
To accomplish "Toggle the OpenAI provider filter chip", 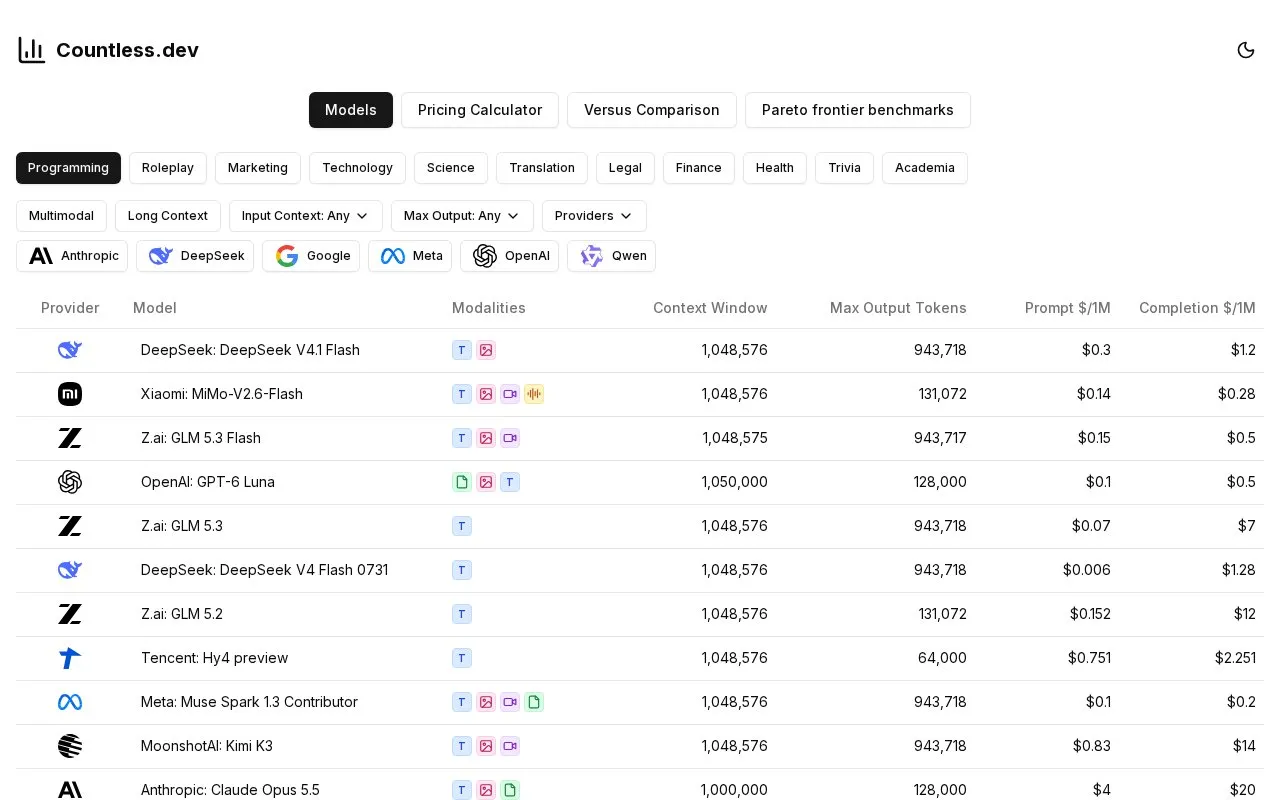I will [x=509, y=256].
